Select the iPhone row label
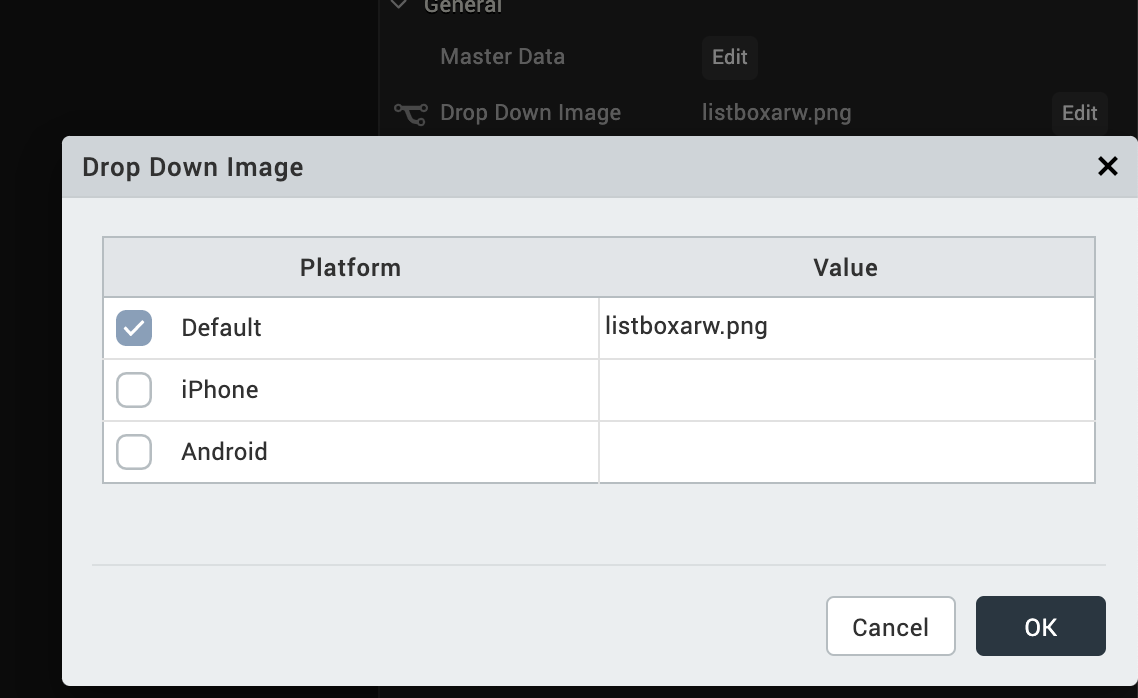 coord(220,390)
